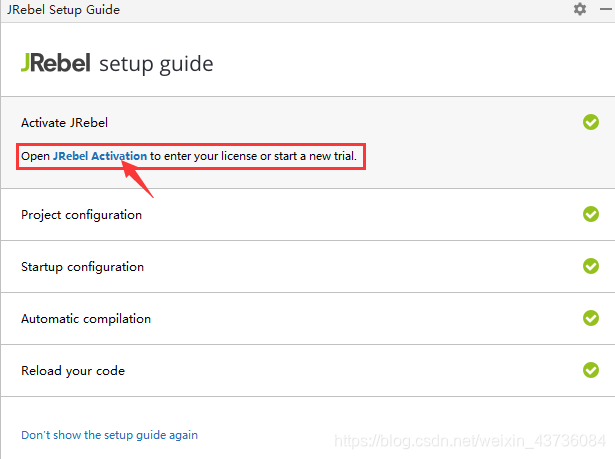Click the text 'to enter your license or start a new trial.'

253,156
